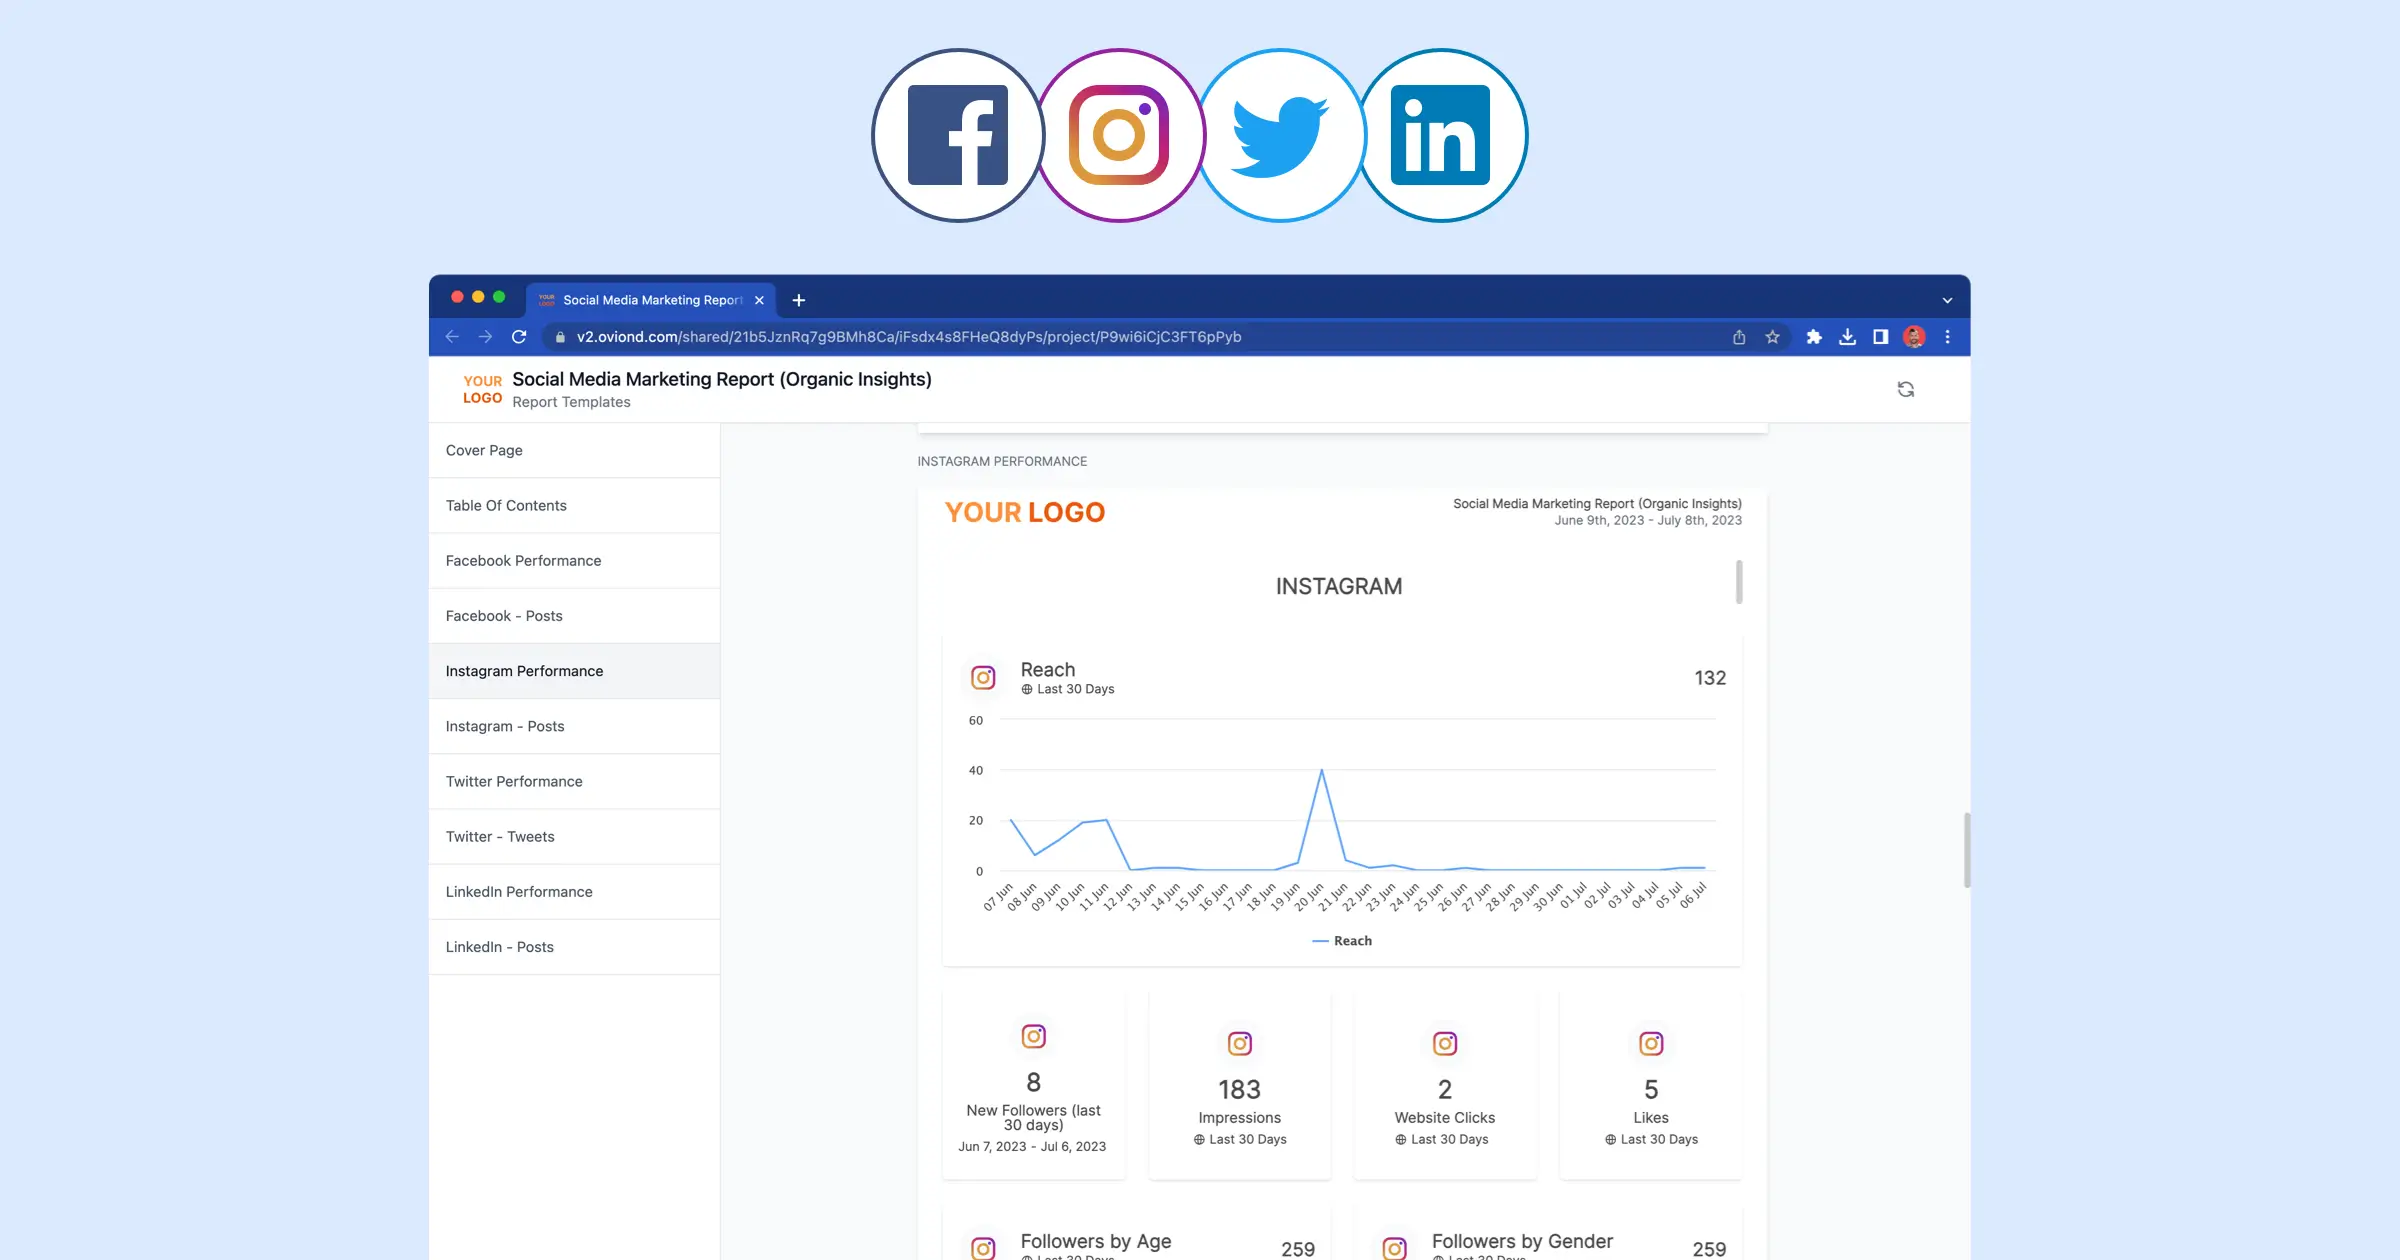Click the browser address bar URL

[x=908, y=337]
